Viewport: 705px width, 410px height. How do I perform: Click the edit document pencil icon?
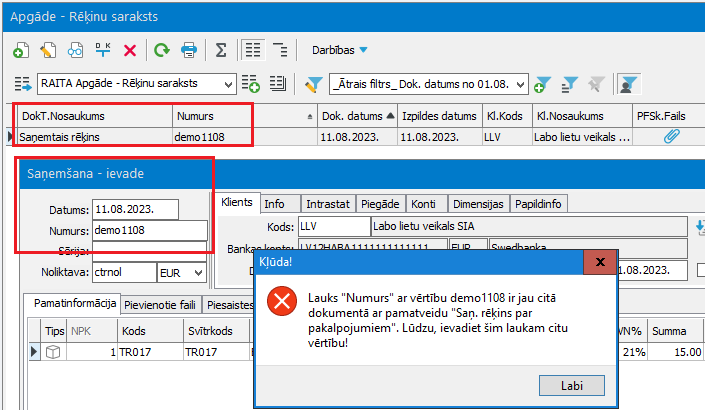(x=48, y=50)
